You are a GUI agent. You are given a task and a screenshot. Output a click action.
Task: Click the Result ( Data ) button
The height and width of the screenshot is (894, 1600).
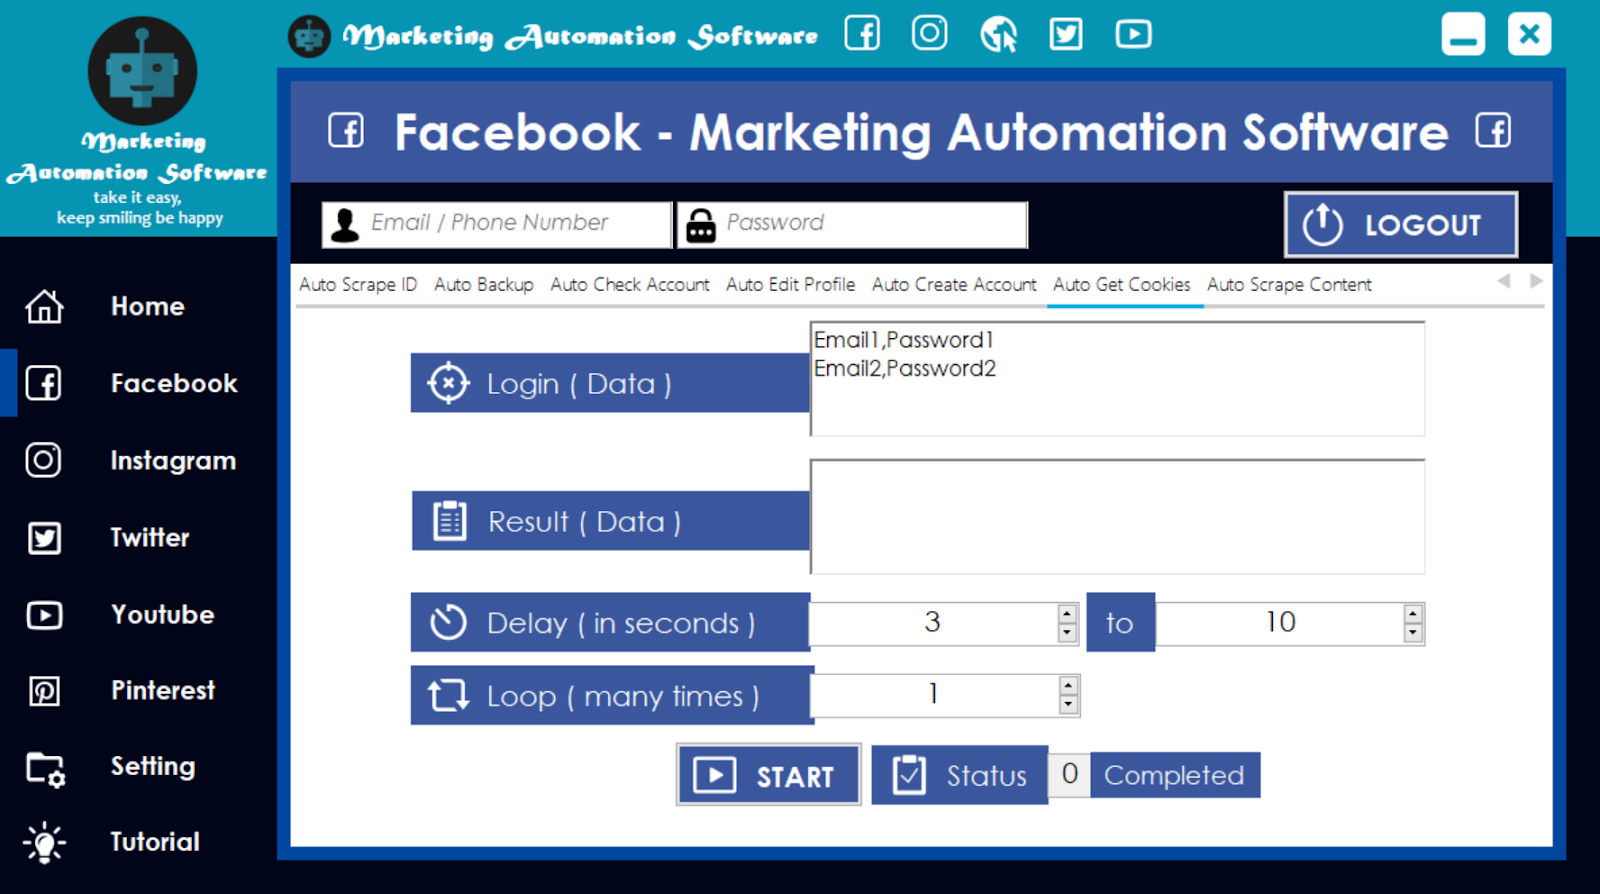pos(611,521)
